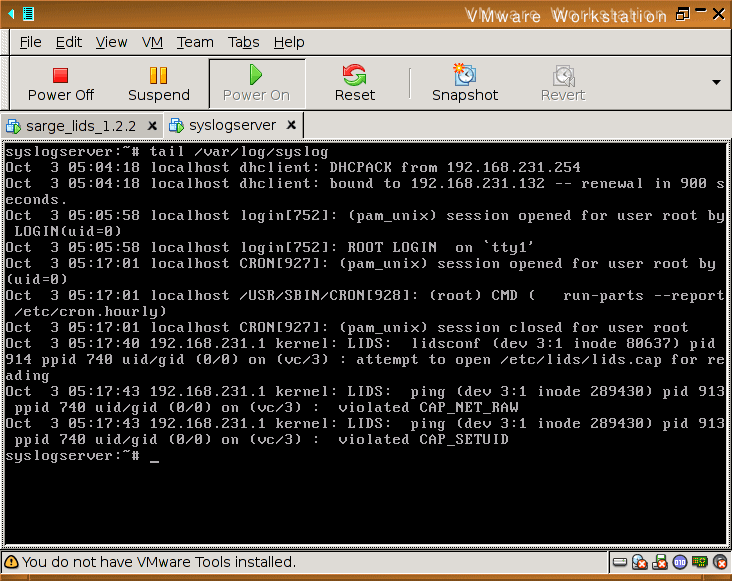Click the CD-ROM device status icon
The height and width of the screenshot is (581, 732).
tap(639, 562)
